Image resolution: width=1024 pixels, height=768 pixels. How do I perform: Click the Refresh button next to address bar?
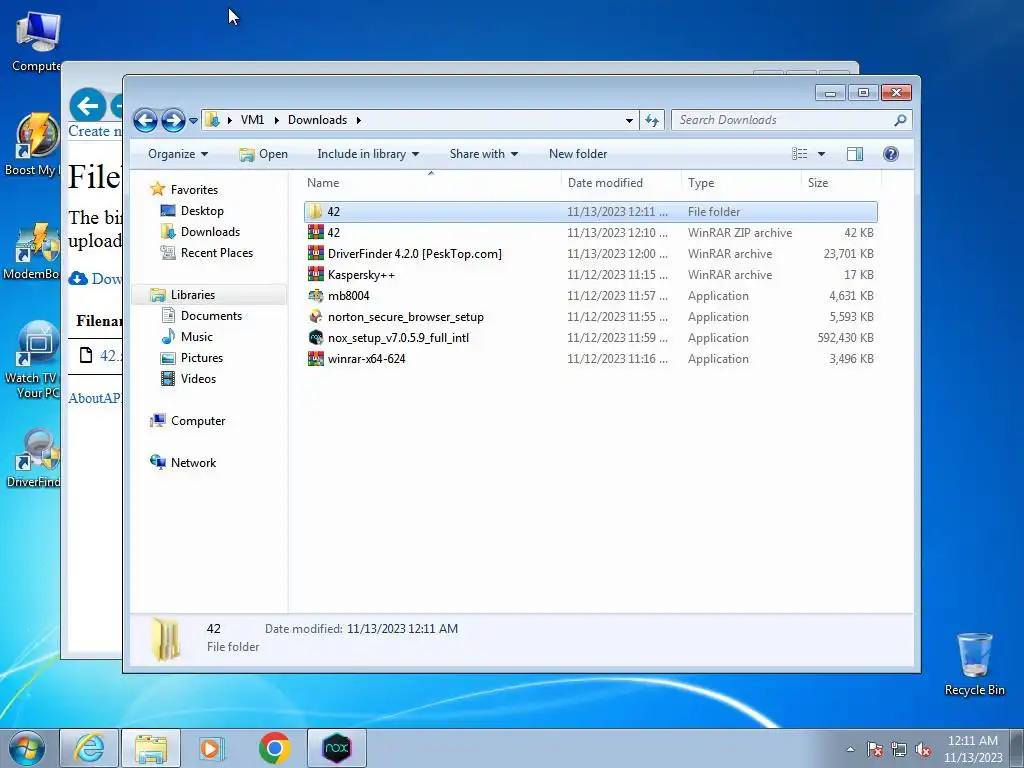pos(652,120)
